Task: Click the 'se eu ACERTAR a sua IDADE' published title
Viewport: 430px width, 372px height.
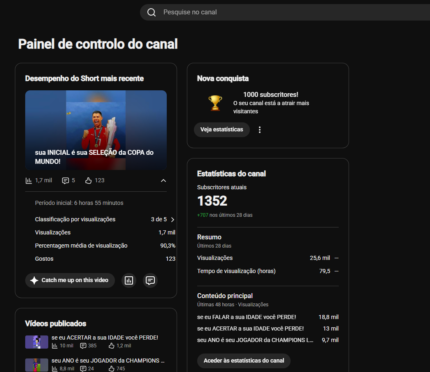Action: click(105, 338)
